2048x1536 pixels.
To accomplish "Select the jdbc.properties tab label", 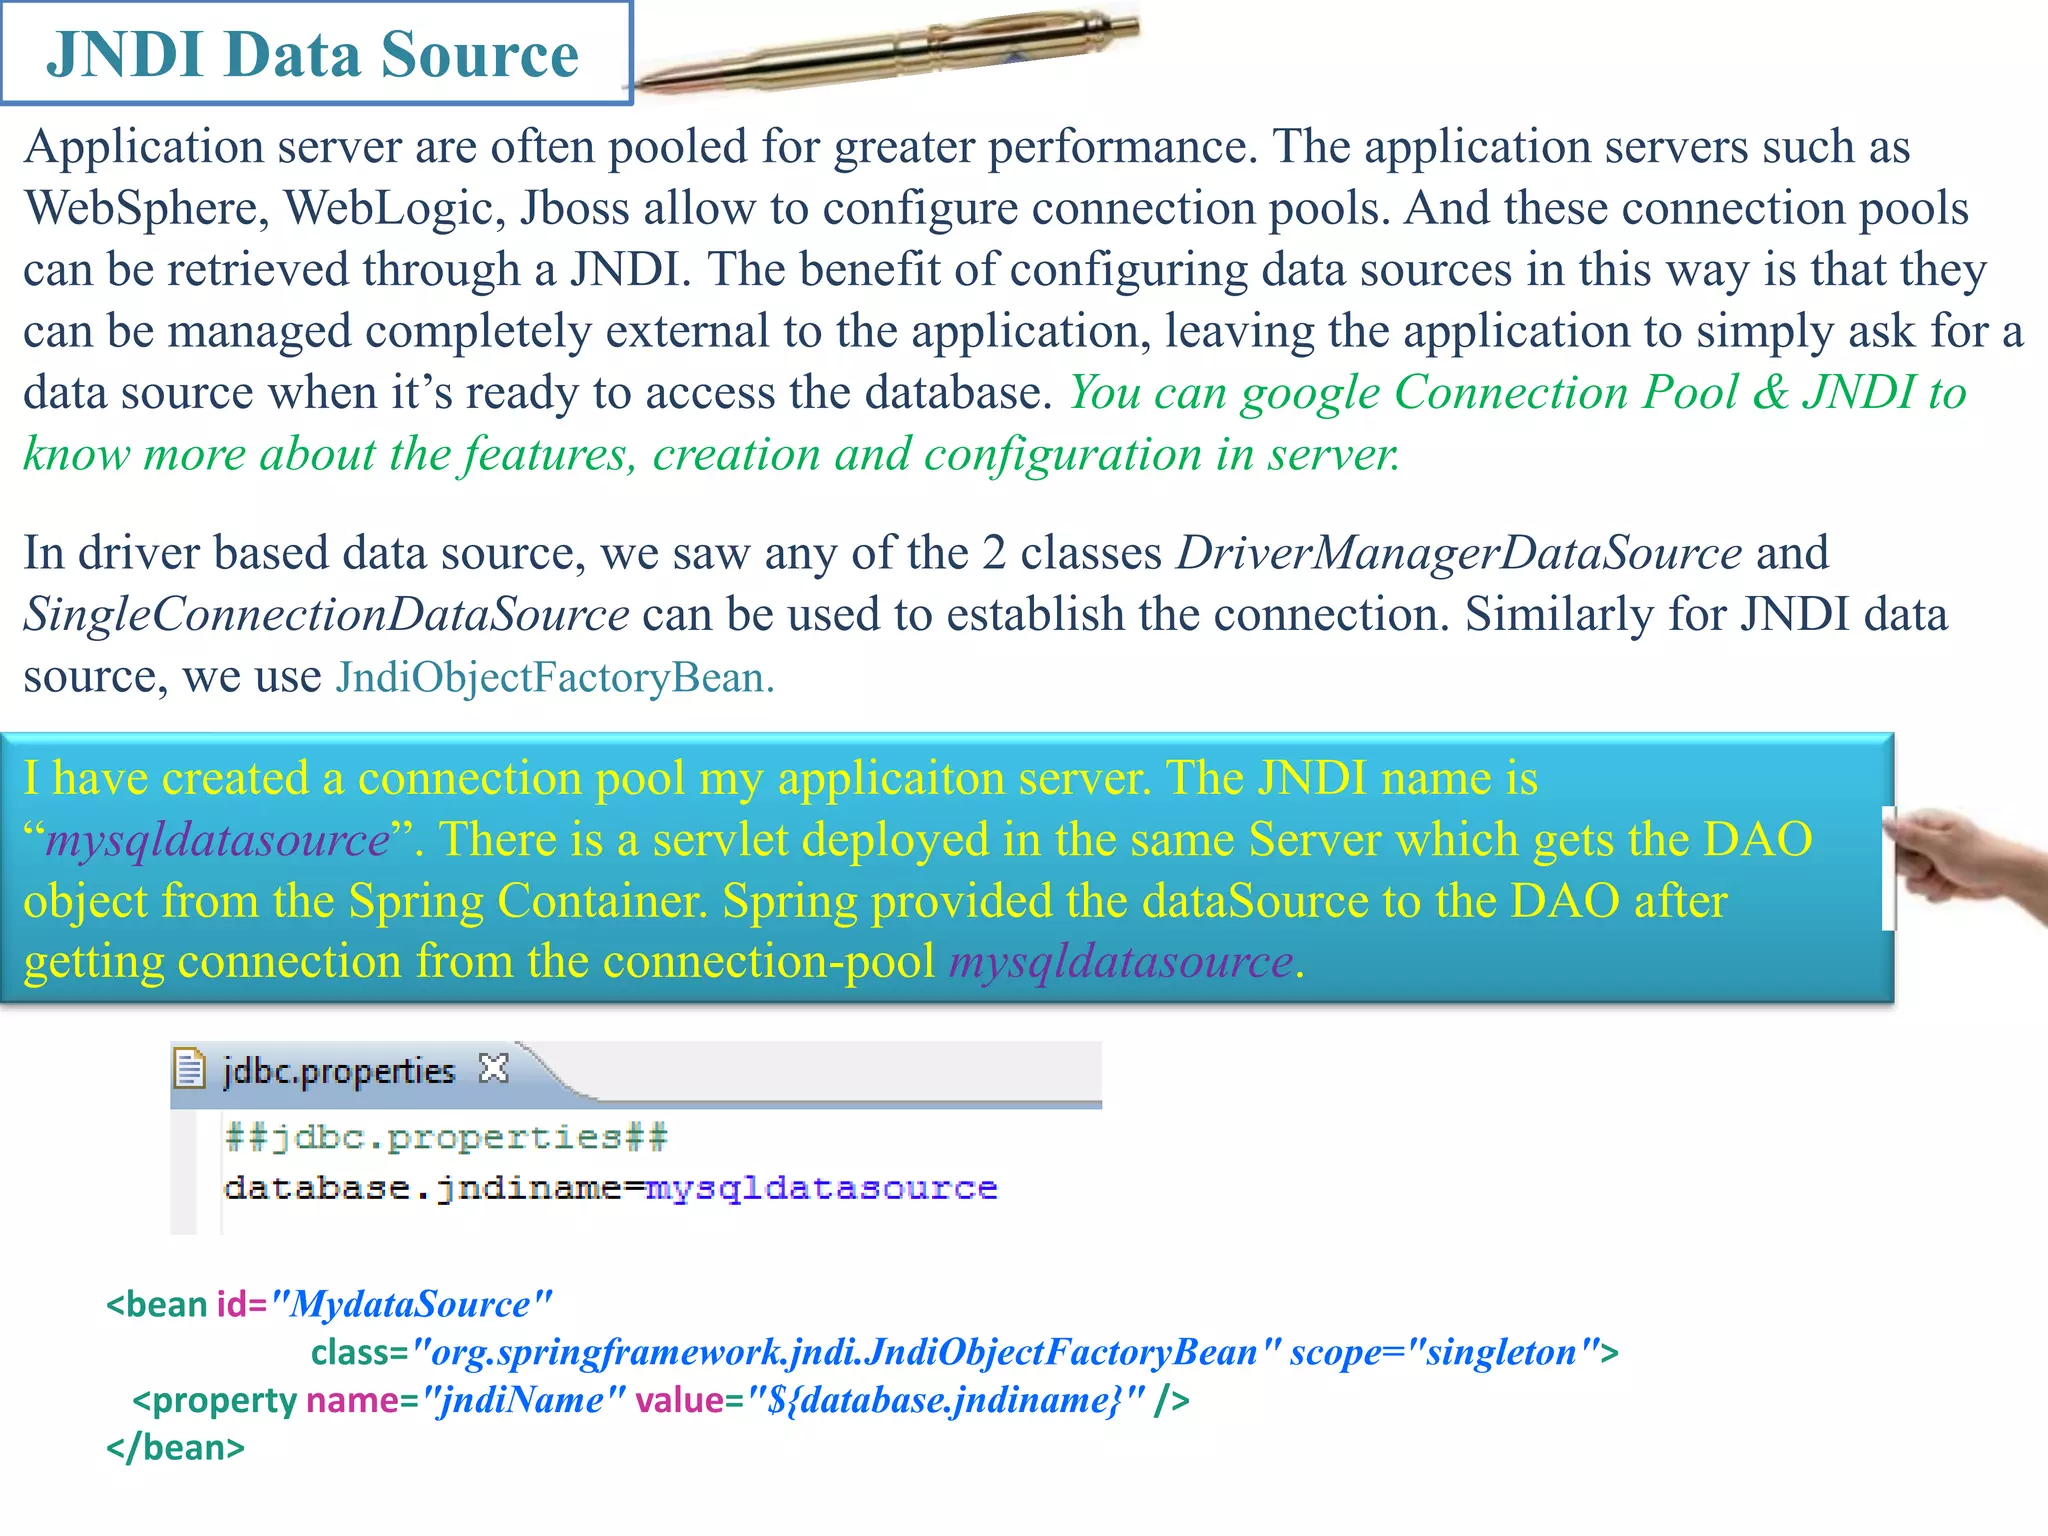I will [338, 1071].
